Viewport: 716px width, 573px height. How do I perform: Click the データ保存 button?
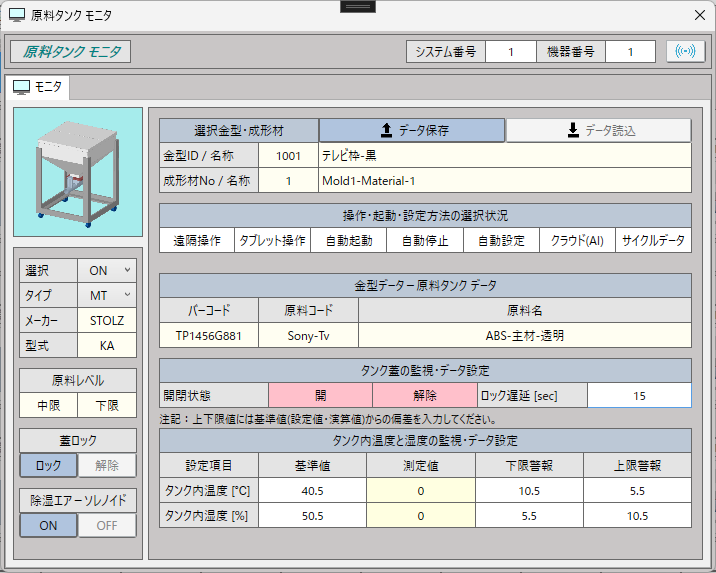tap(412, 131)
